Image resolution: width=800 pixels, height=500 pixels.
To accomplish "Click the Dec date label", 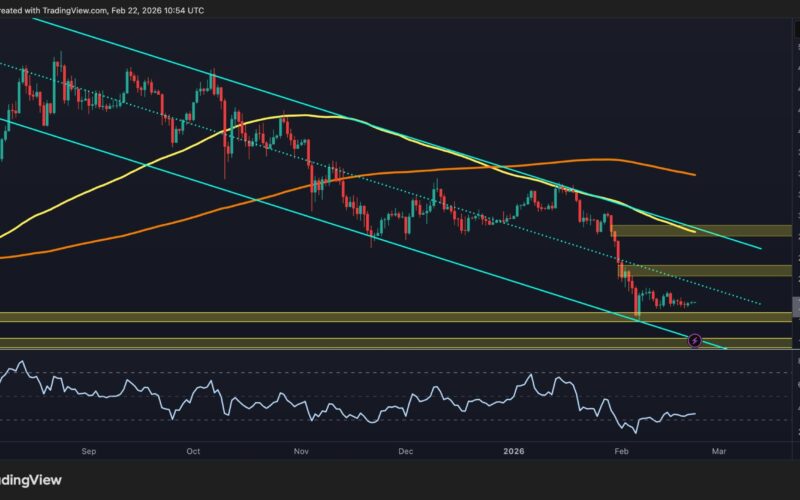I will [x=405, y=452].
